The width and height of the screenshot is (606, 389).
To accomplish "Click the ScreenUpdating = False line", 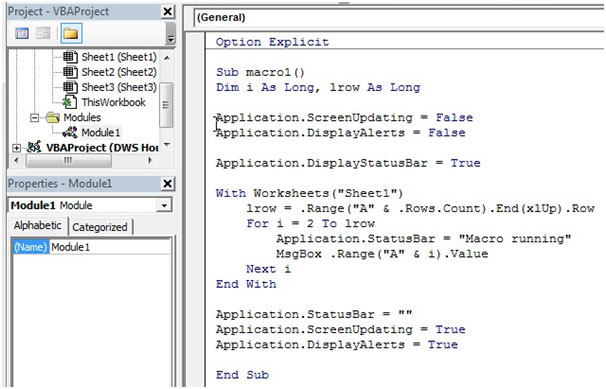I will click(344, 117).
